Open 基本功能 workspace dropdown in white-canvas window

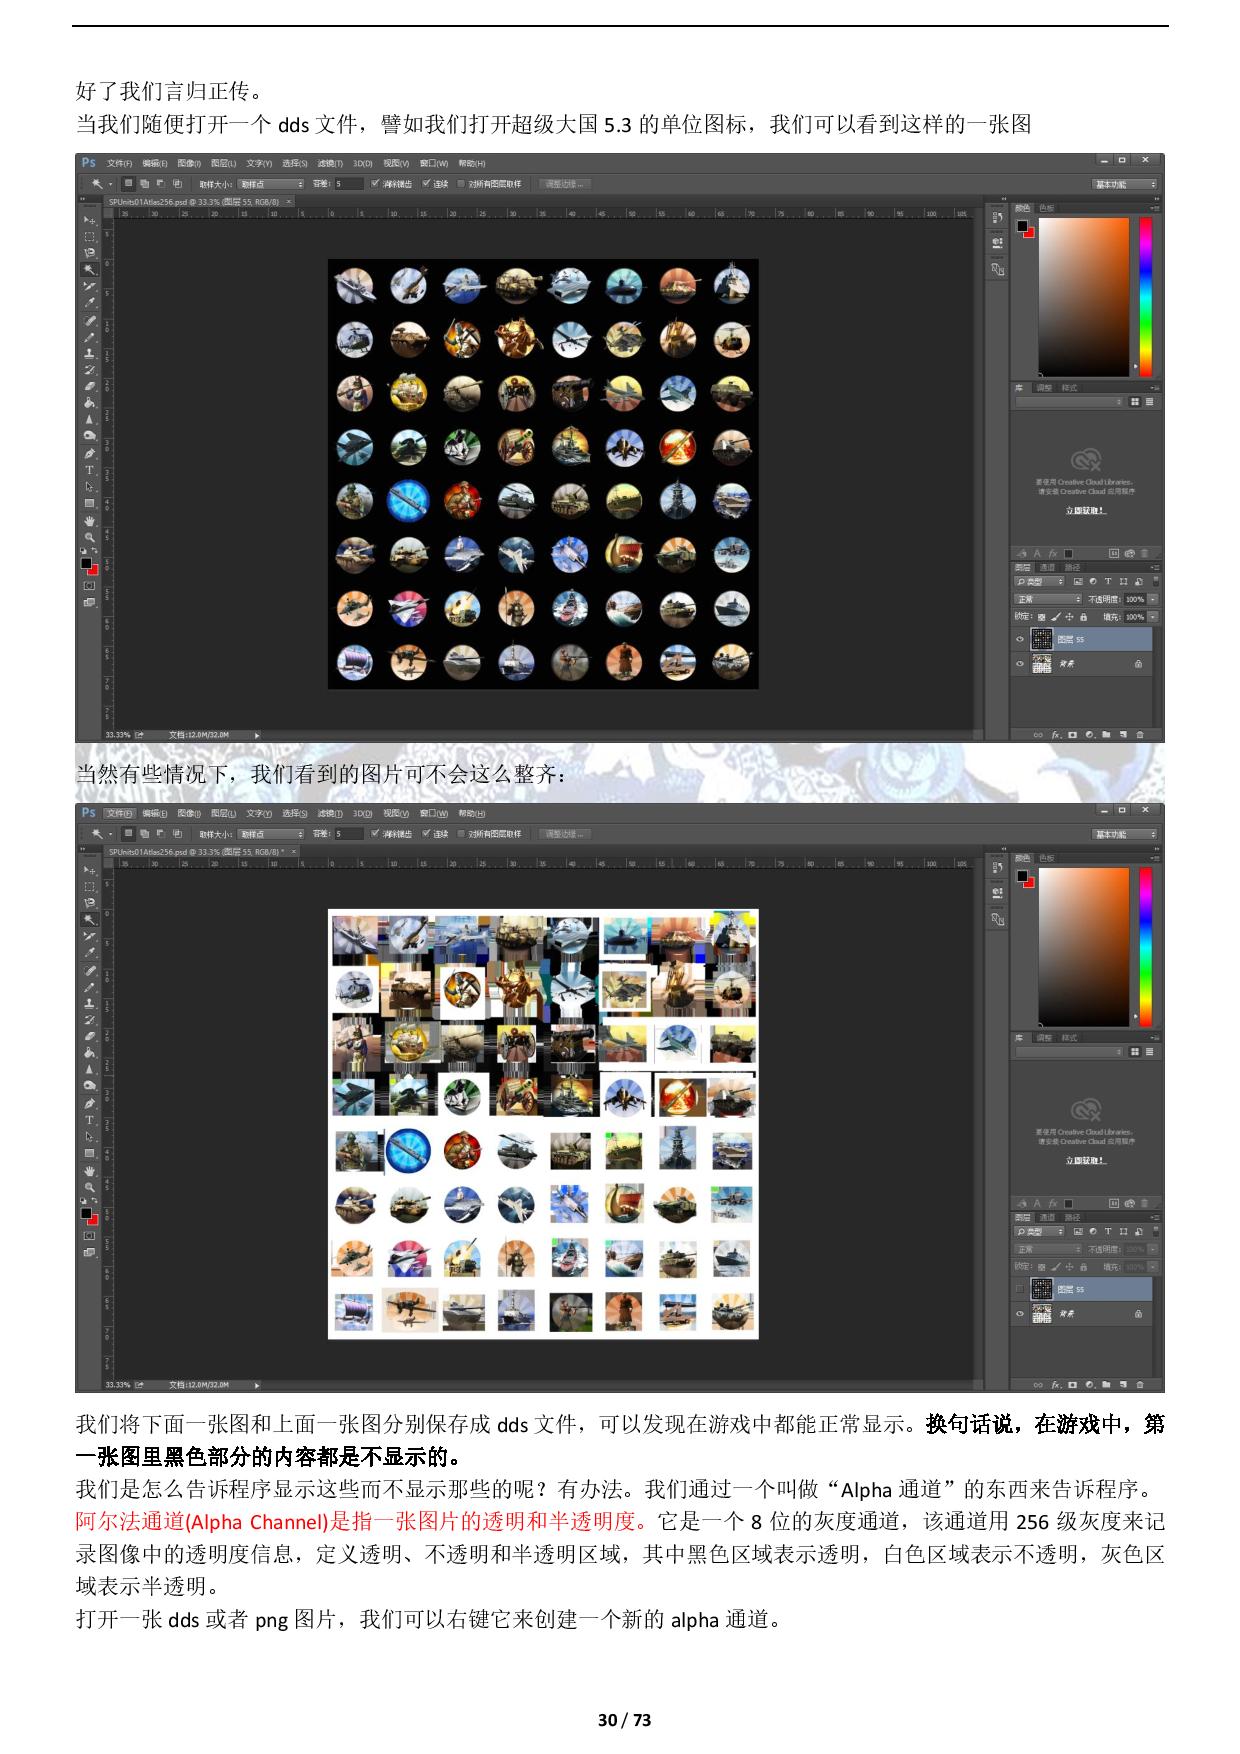(1125, 834)
